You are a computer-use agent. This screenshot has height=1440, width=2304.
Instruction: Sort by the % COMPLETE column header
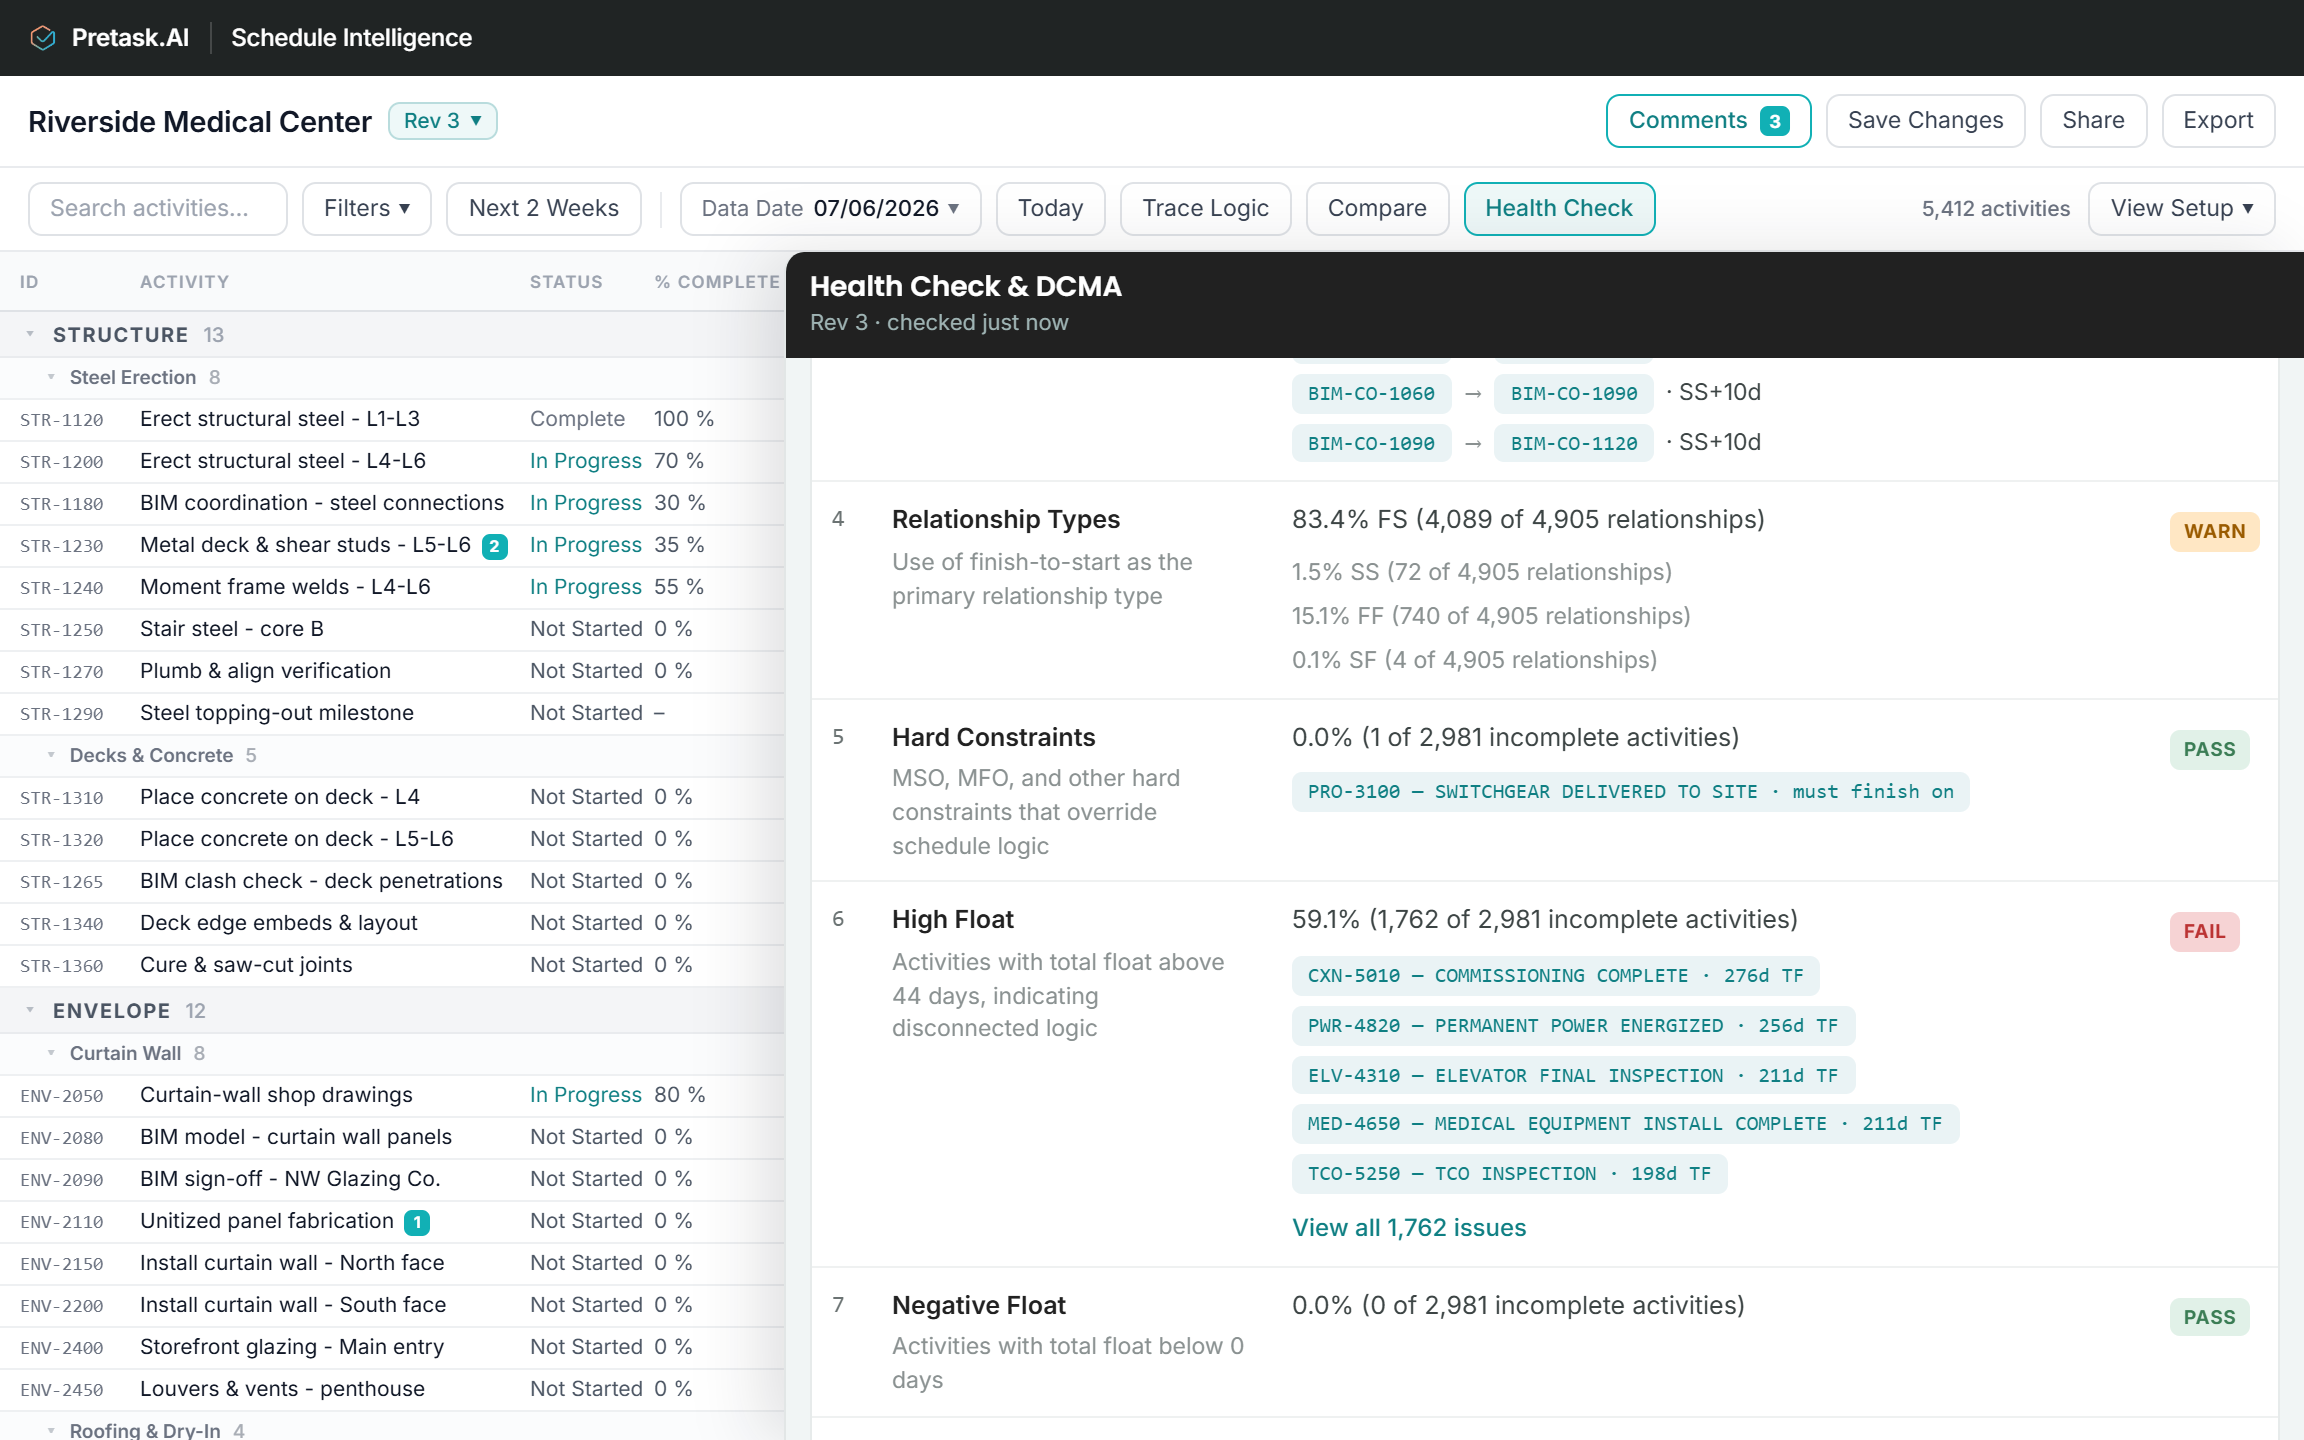[717, 282]
